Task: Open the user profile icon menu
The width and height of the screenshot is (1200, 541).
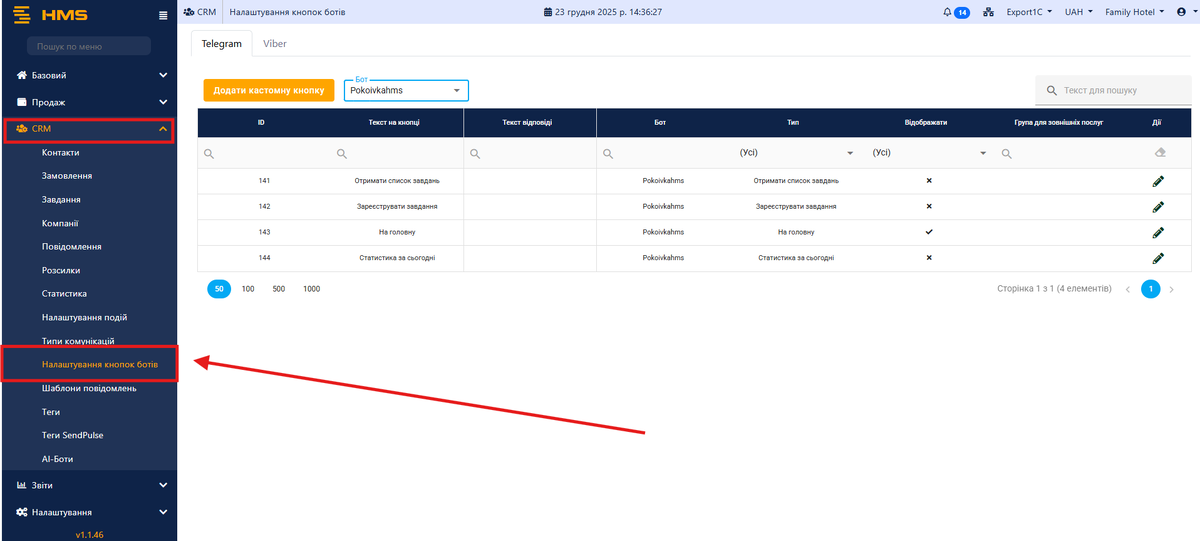Action: (x=1184, y=12)
